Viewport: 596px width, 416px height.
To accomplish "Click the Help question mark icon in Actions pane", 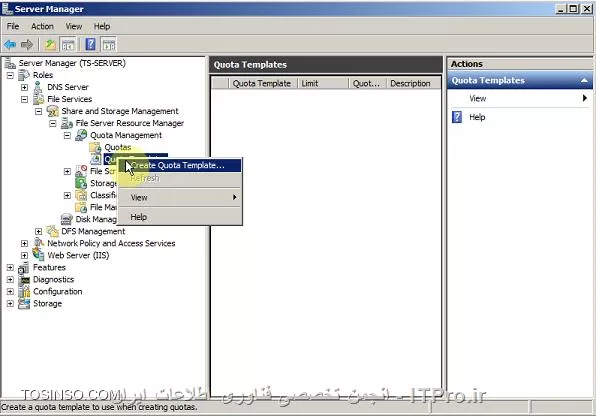I will [457, 117].
